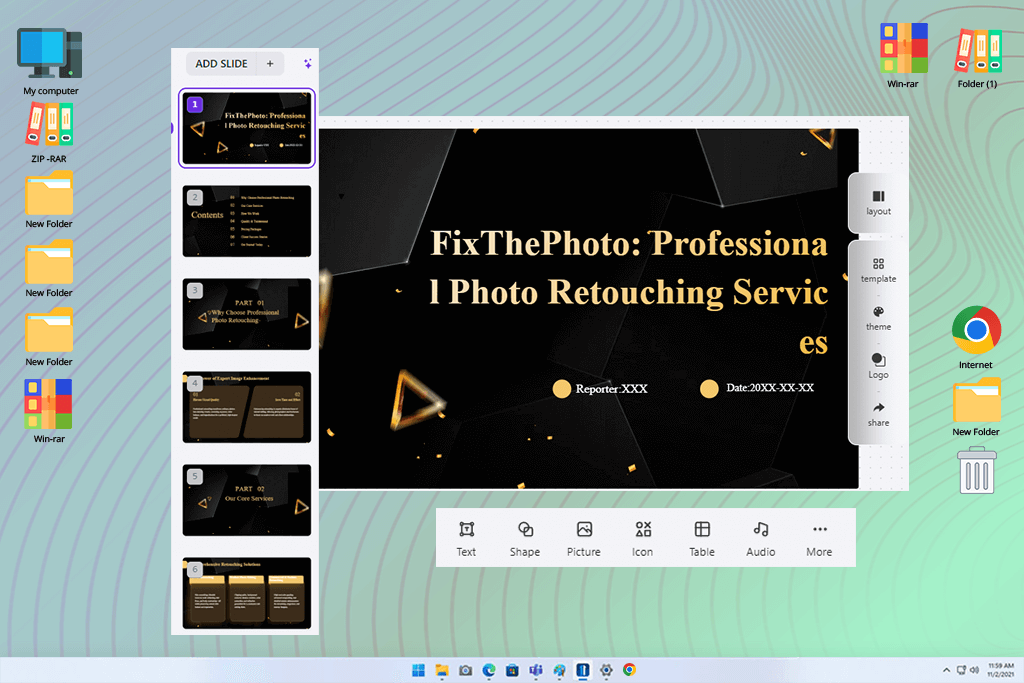Open the Camera app in taskbar
The image size is (1024, 683).
point(466,670)
